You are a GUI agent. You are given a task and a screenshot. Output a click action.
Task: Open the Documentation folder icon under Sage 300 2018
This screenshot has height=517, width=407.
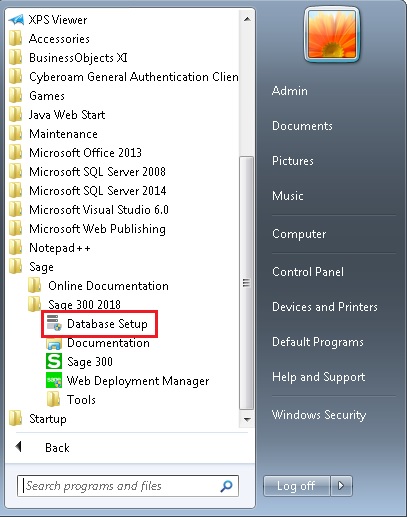point(54,343)
